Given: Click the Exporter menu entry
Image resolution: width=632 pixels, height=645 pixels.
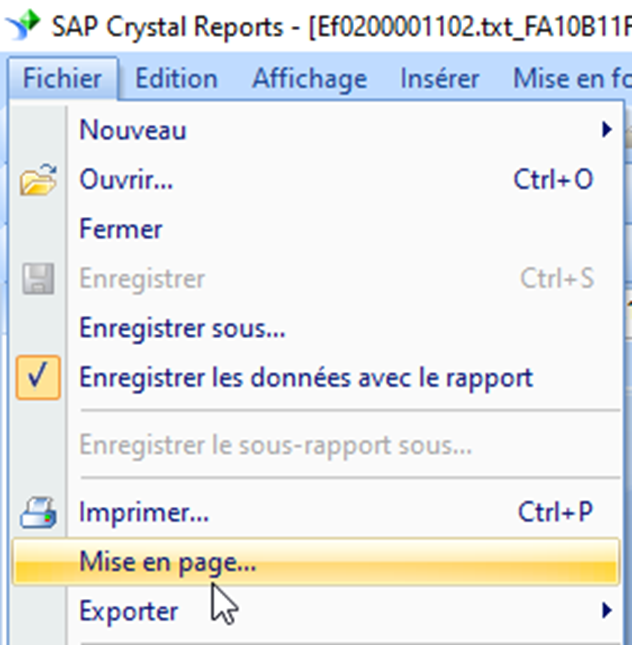Looking at the screenshot, I should pos(129,610).
